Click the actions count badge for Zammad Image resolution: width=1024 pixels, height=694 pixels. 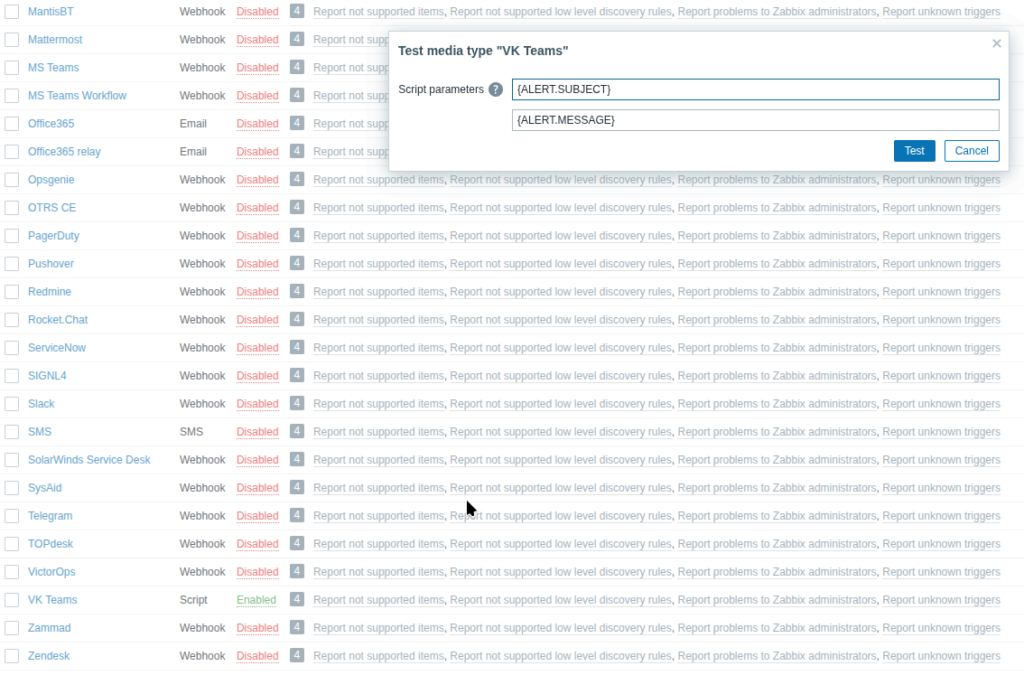(297, 627)
